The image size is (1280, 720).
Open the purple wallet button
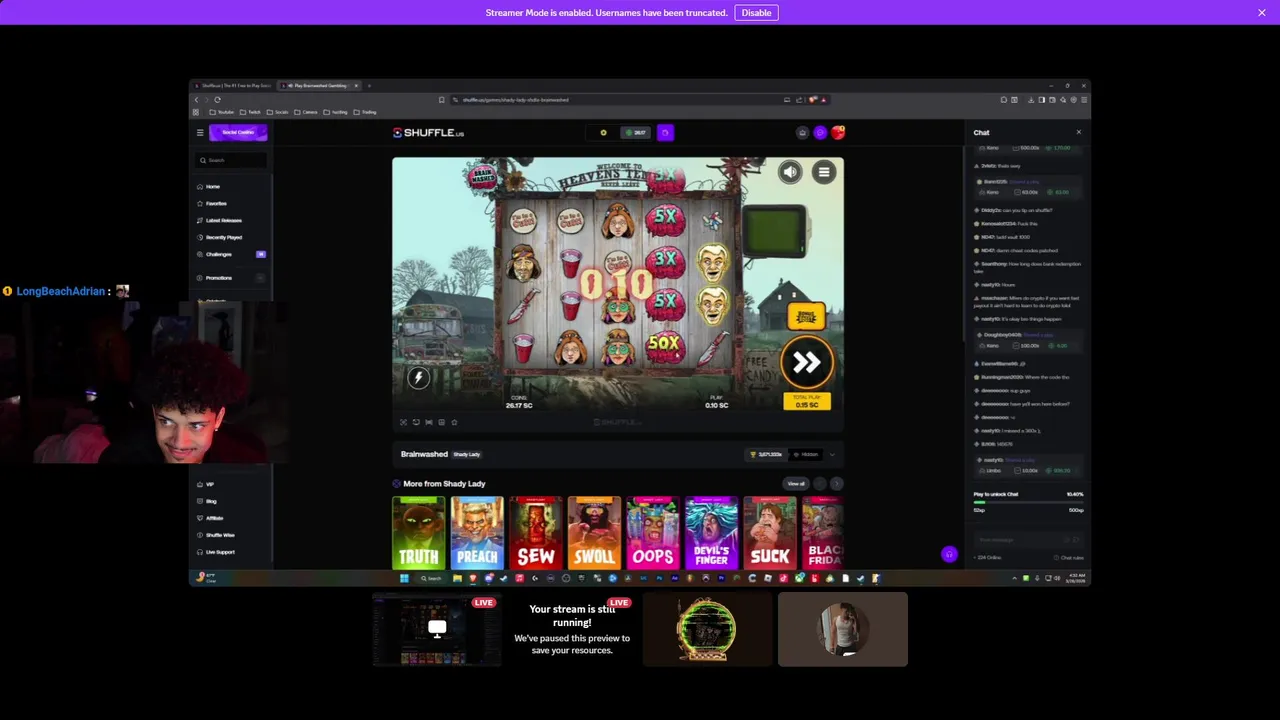(665, 133)
